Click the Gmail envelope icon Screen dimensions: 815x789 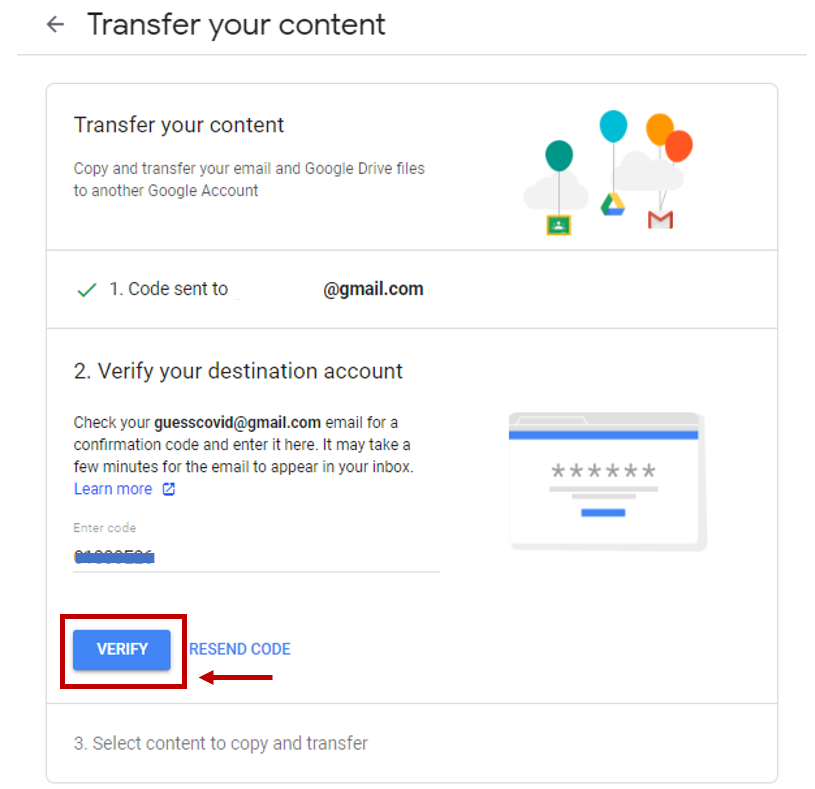660,219
